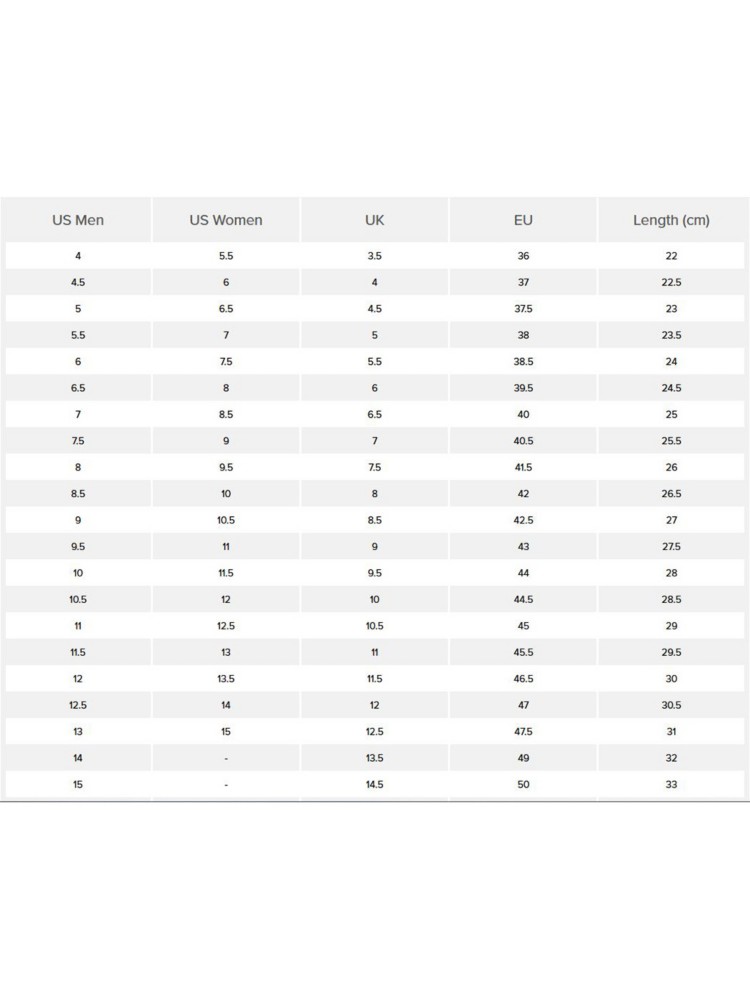The width and height of the screenshot is (750, 1000).
Task: Select EU size 36 cell
Action: coord(523,256)
